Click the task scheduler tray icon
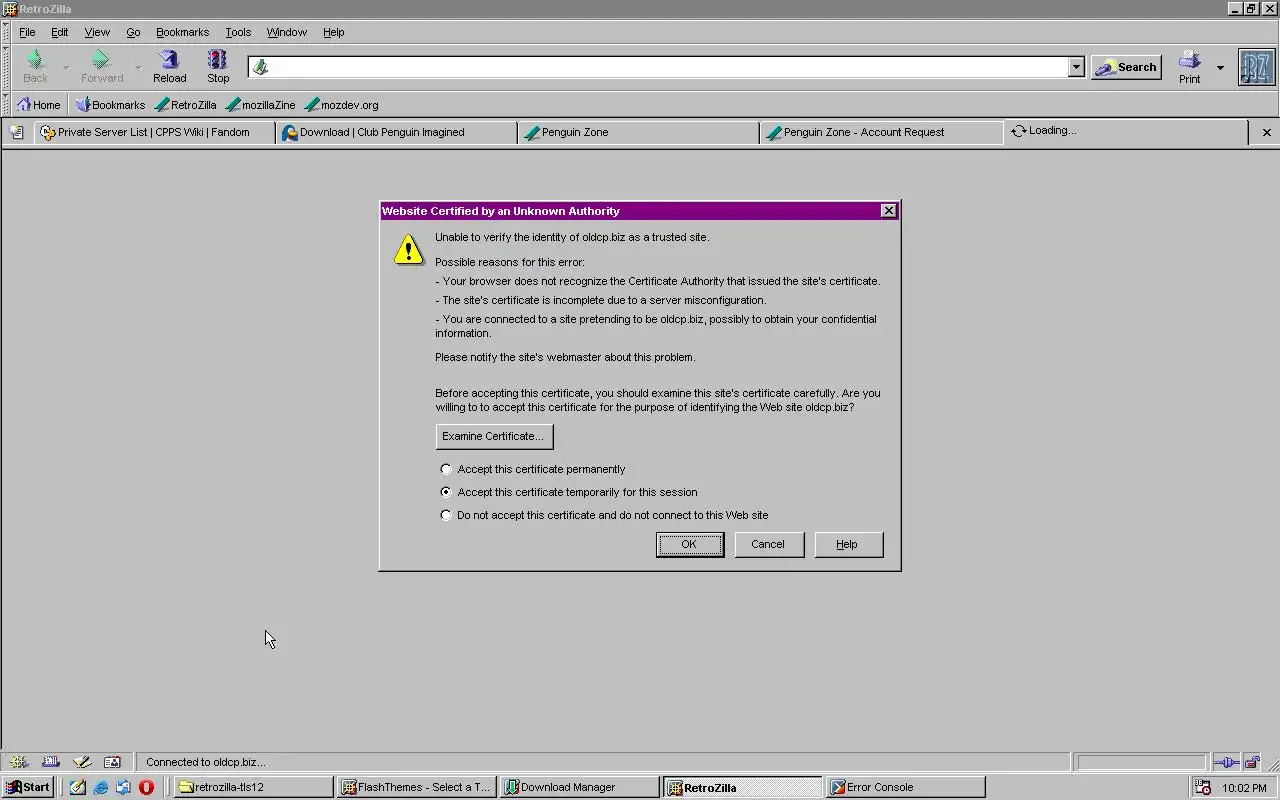 click(1203, 787)
